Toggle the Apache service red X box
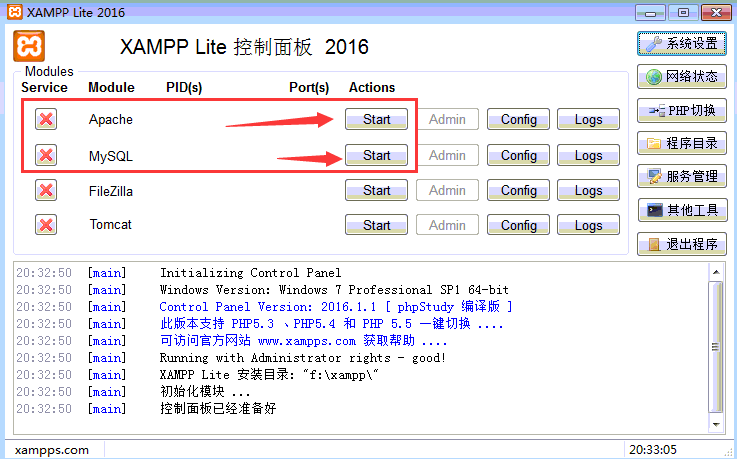Image resolution: width=737 pixels, height=459 pixels. [46, 119]
